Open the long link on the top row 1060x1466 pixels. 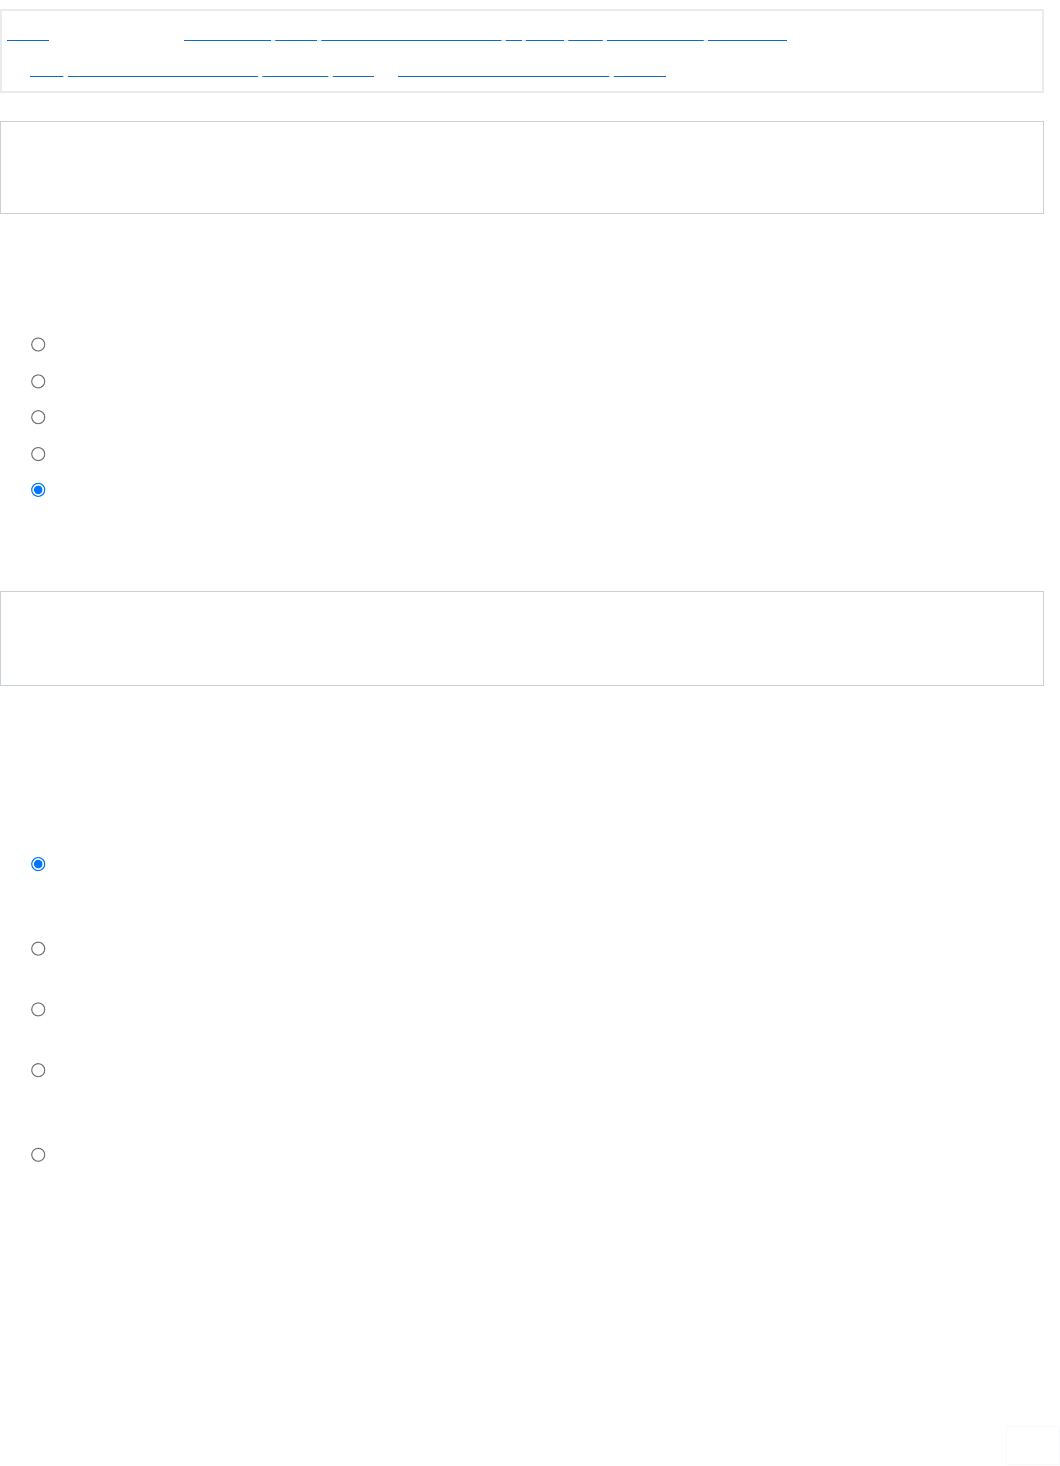485,36
